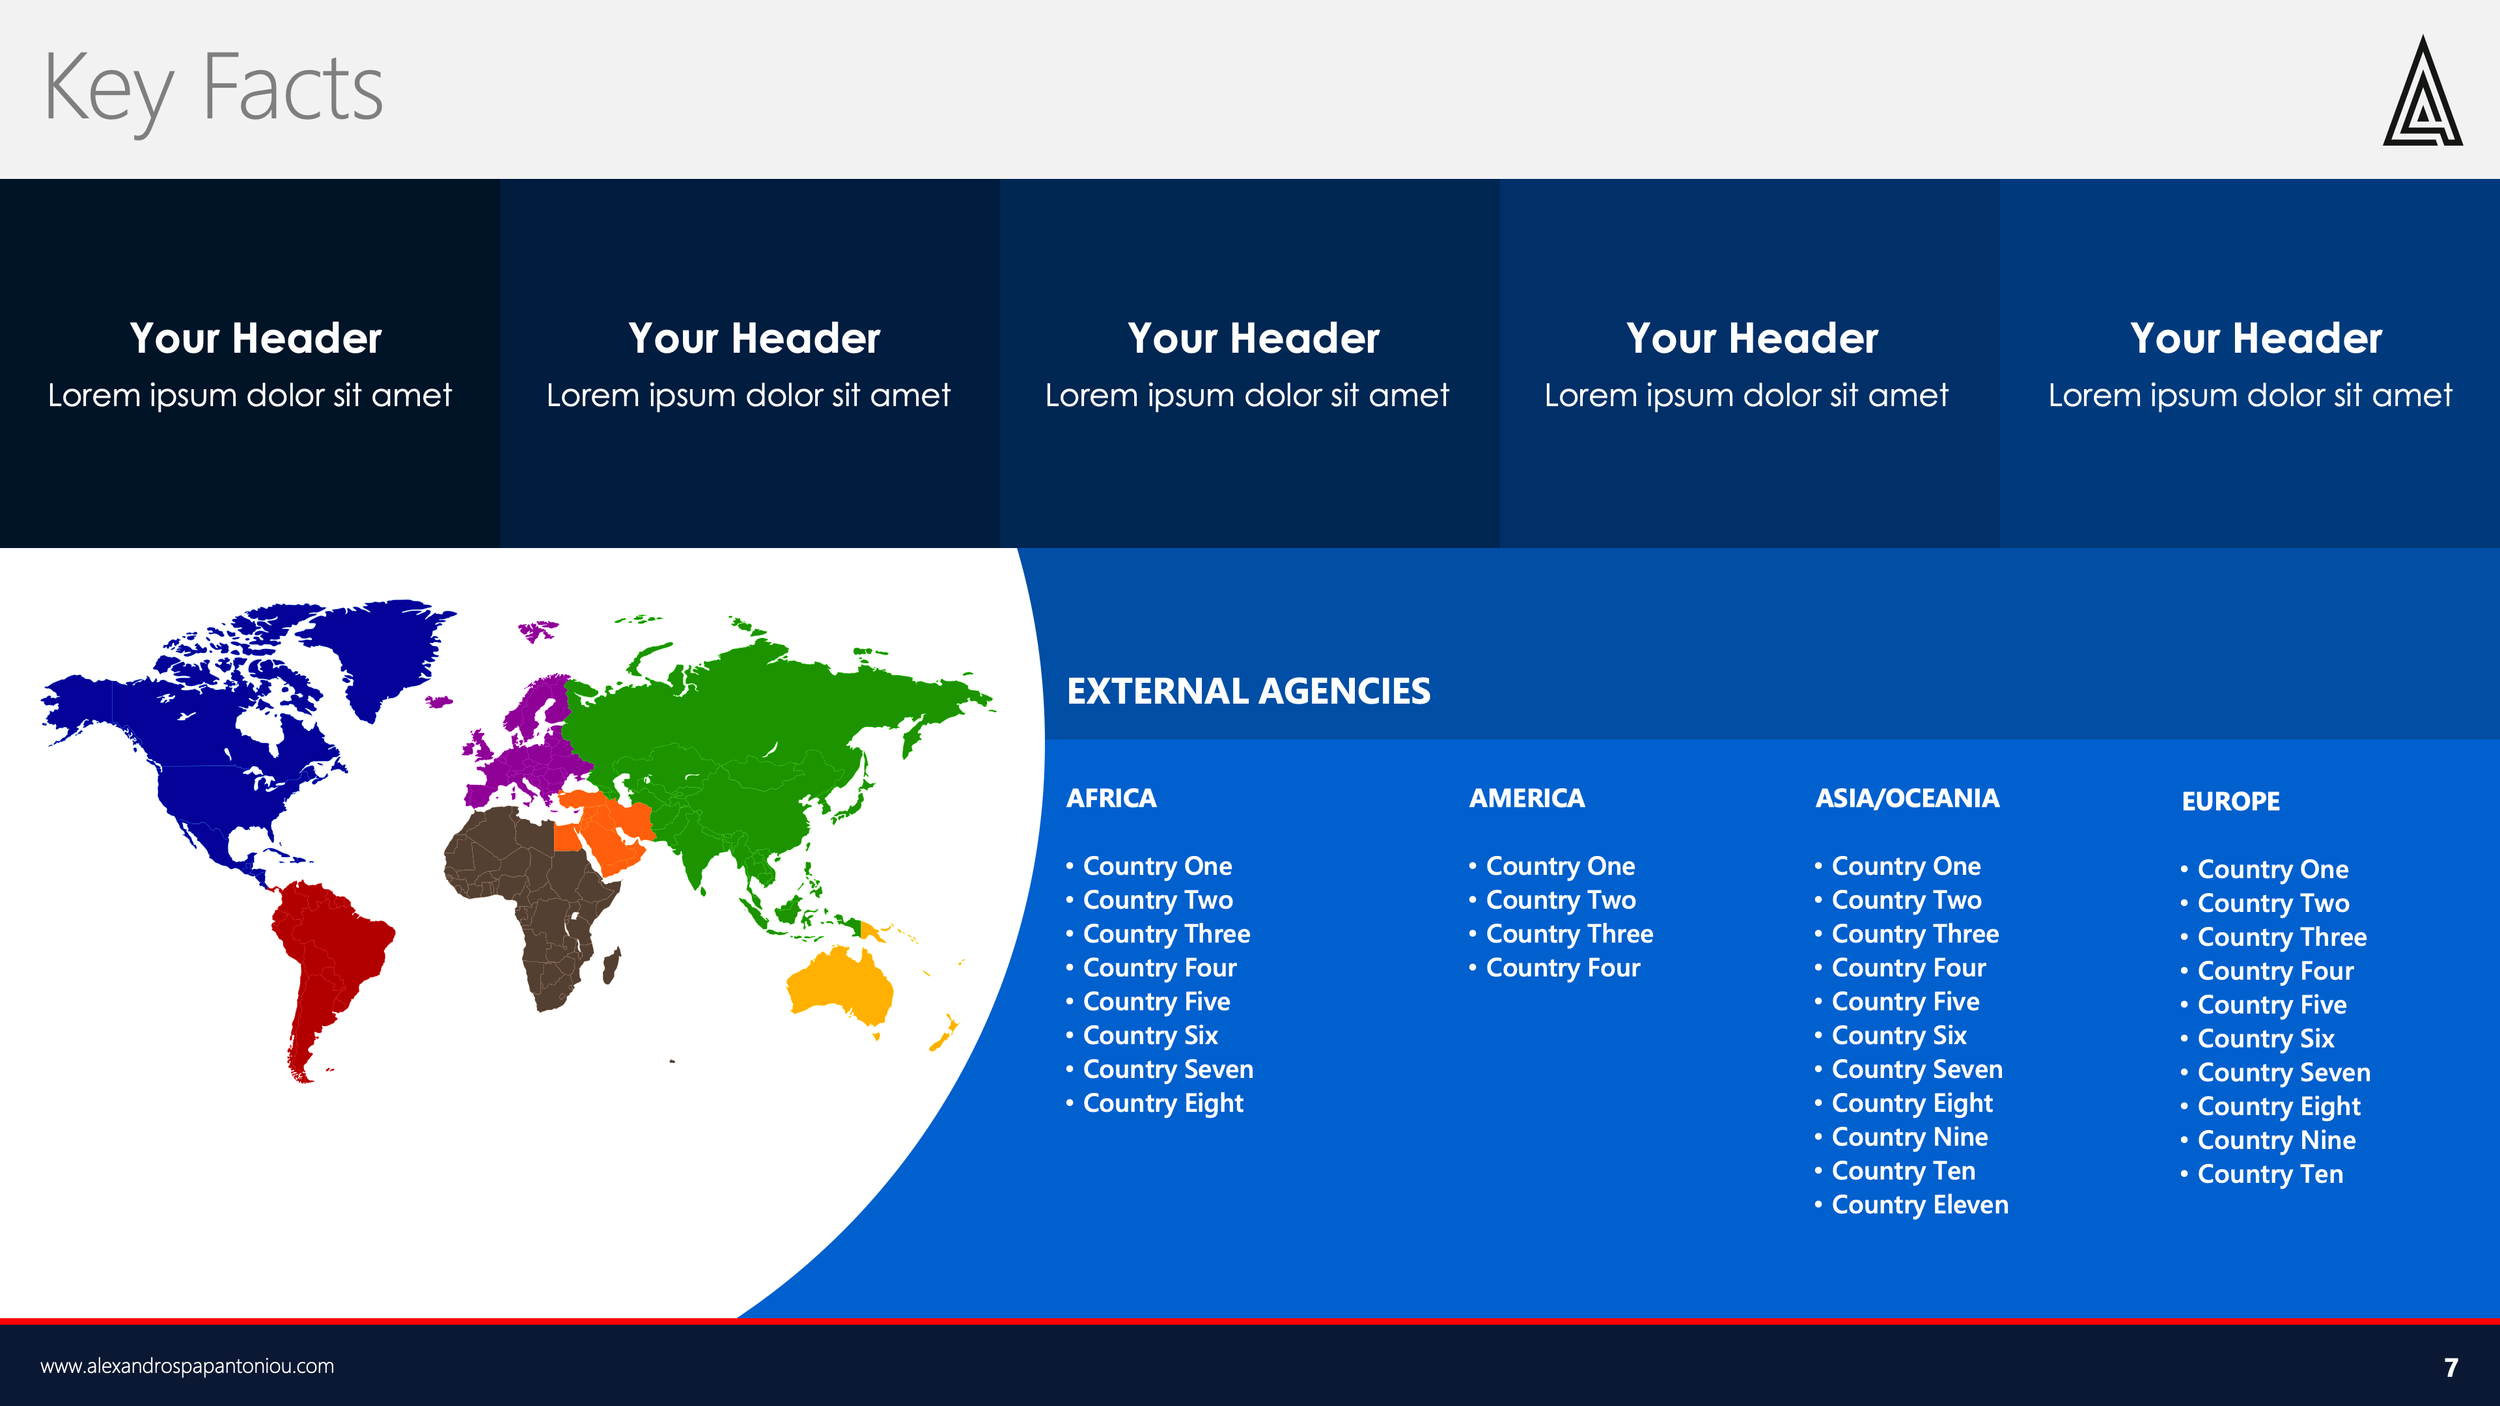Click the 'AFRICA' column heading
2500x1406 pixels.
(x=1111, y=798)
